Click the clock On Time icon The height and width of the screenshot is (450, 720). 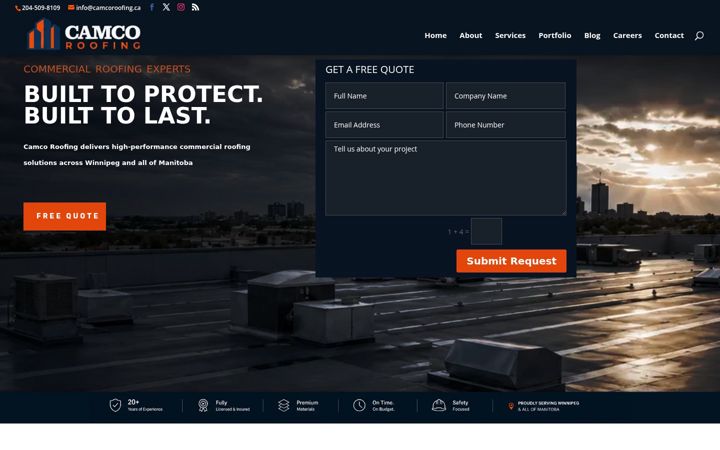coord(359,405)
